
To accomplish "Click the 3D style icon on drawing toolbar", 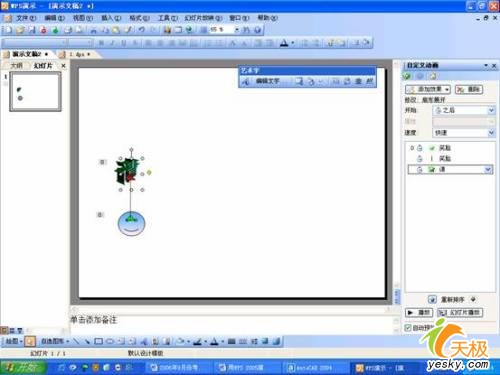I will pyautogui.click(x=276, y=341).
